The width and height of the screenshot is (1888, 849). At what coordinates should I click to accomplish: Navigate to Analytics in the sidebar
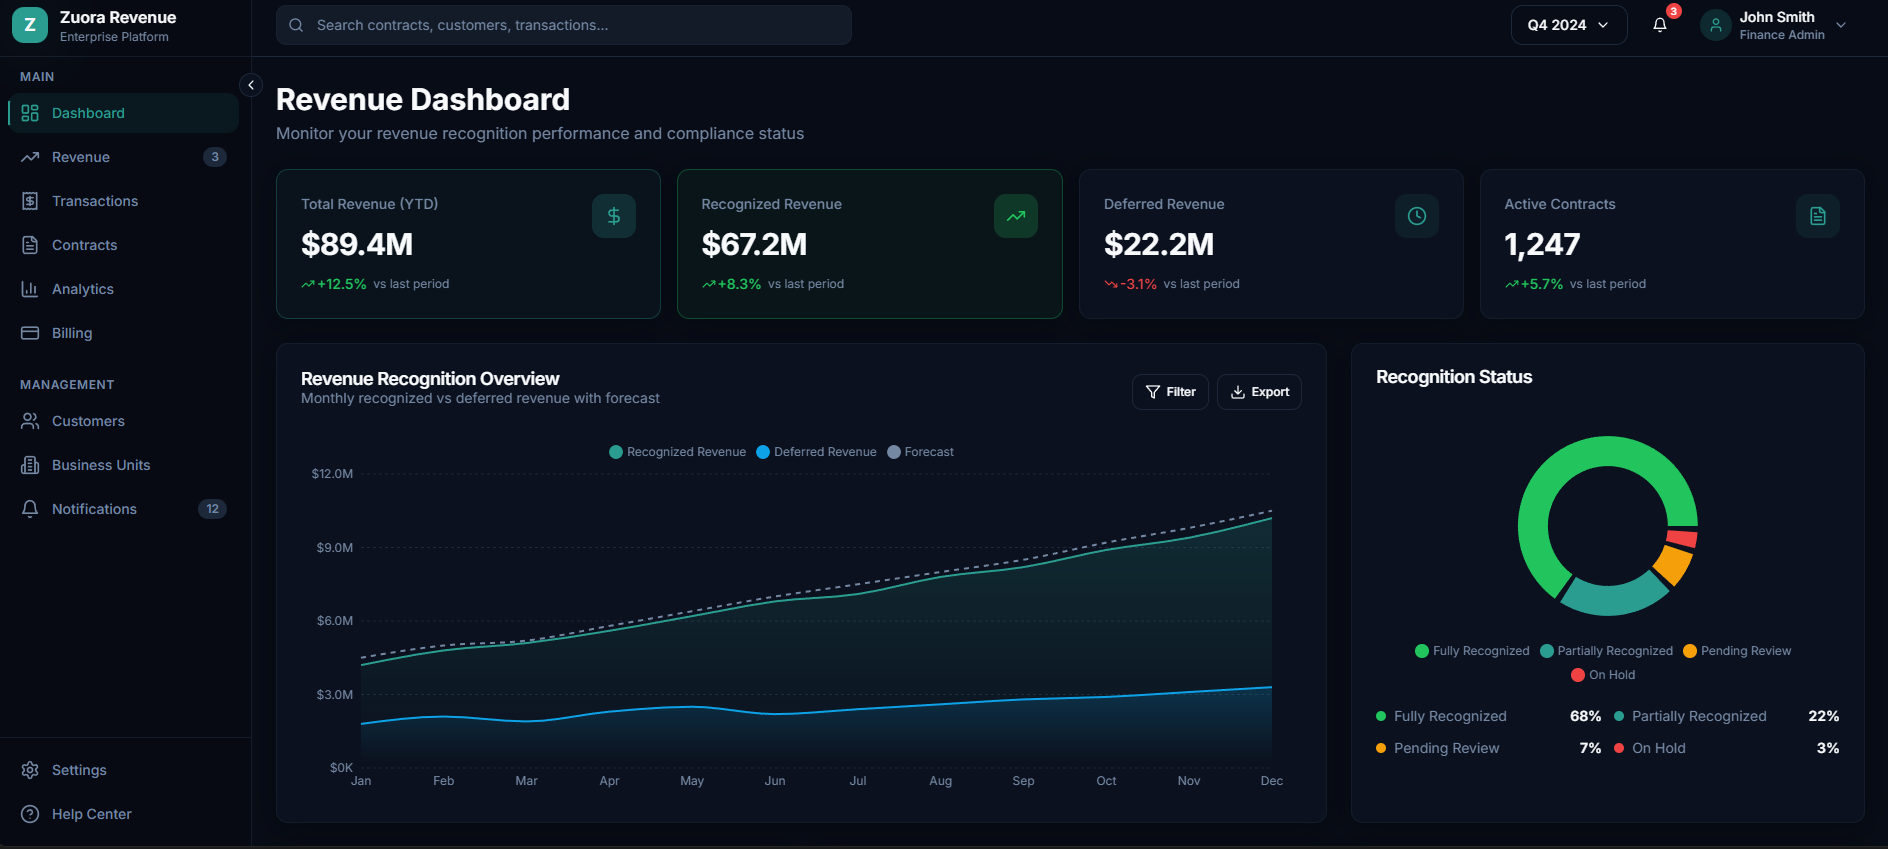[x=83, y=289]
